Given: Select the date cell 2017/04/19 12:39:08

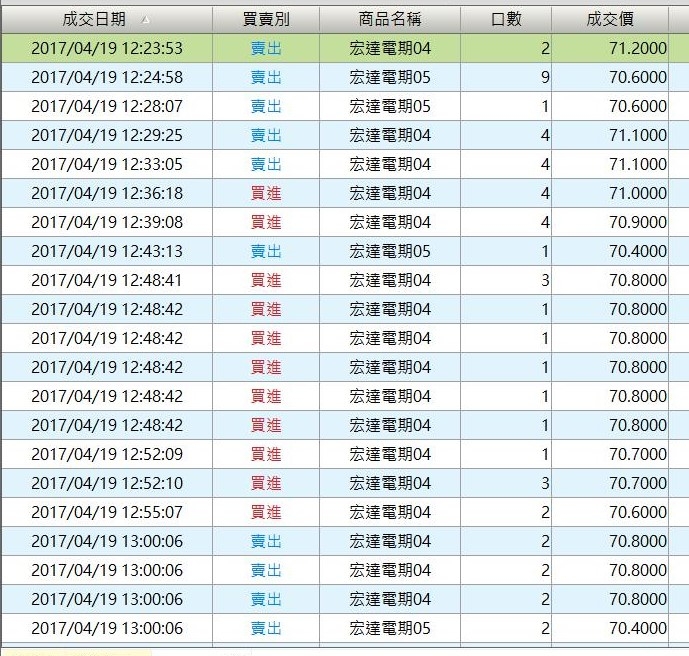Looking at the screenshot, I should click(107, 222).
